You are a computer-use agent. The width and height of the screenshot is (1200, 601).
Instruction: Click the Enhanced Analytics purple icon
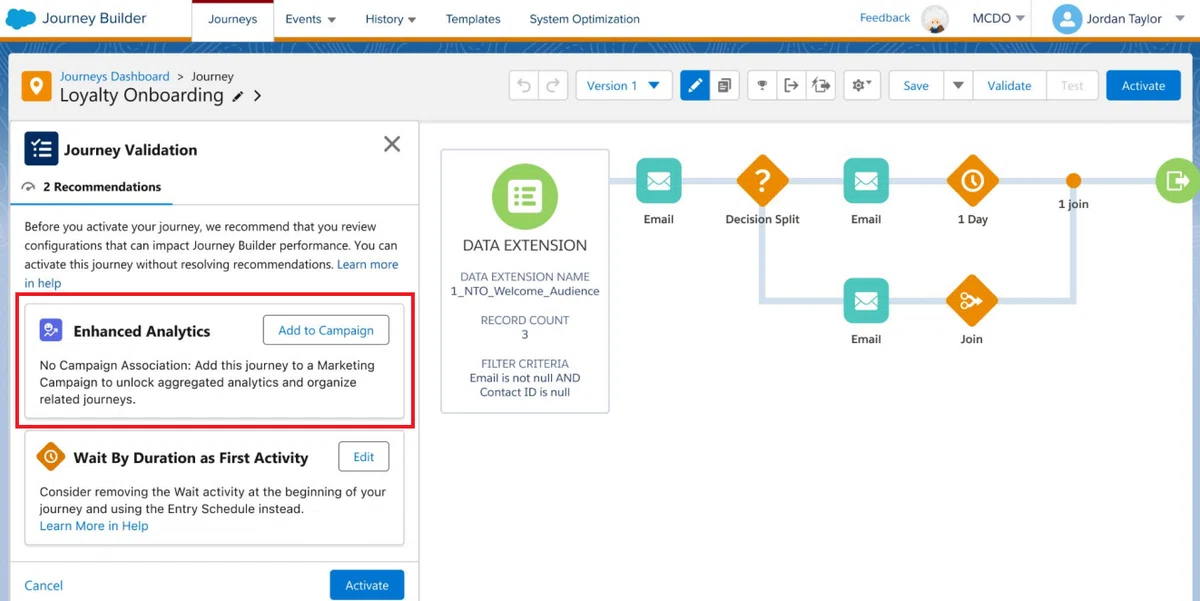pos(51,330)
